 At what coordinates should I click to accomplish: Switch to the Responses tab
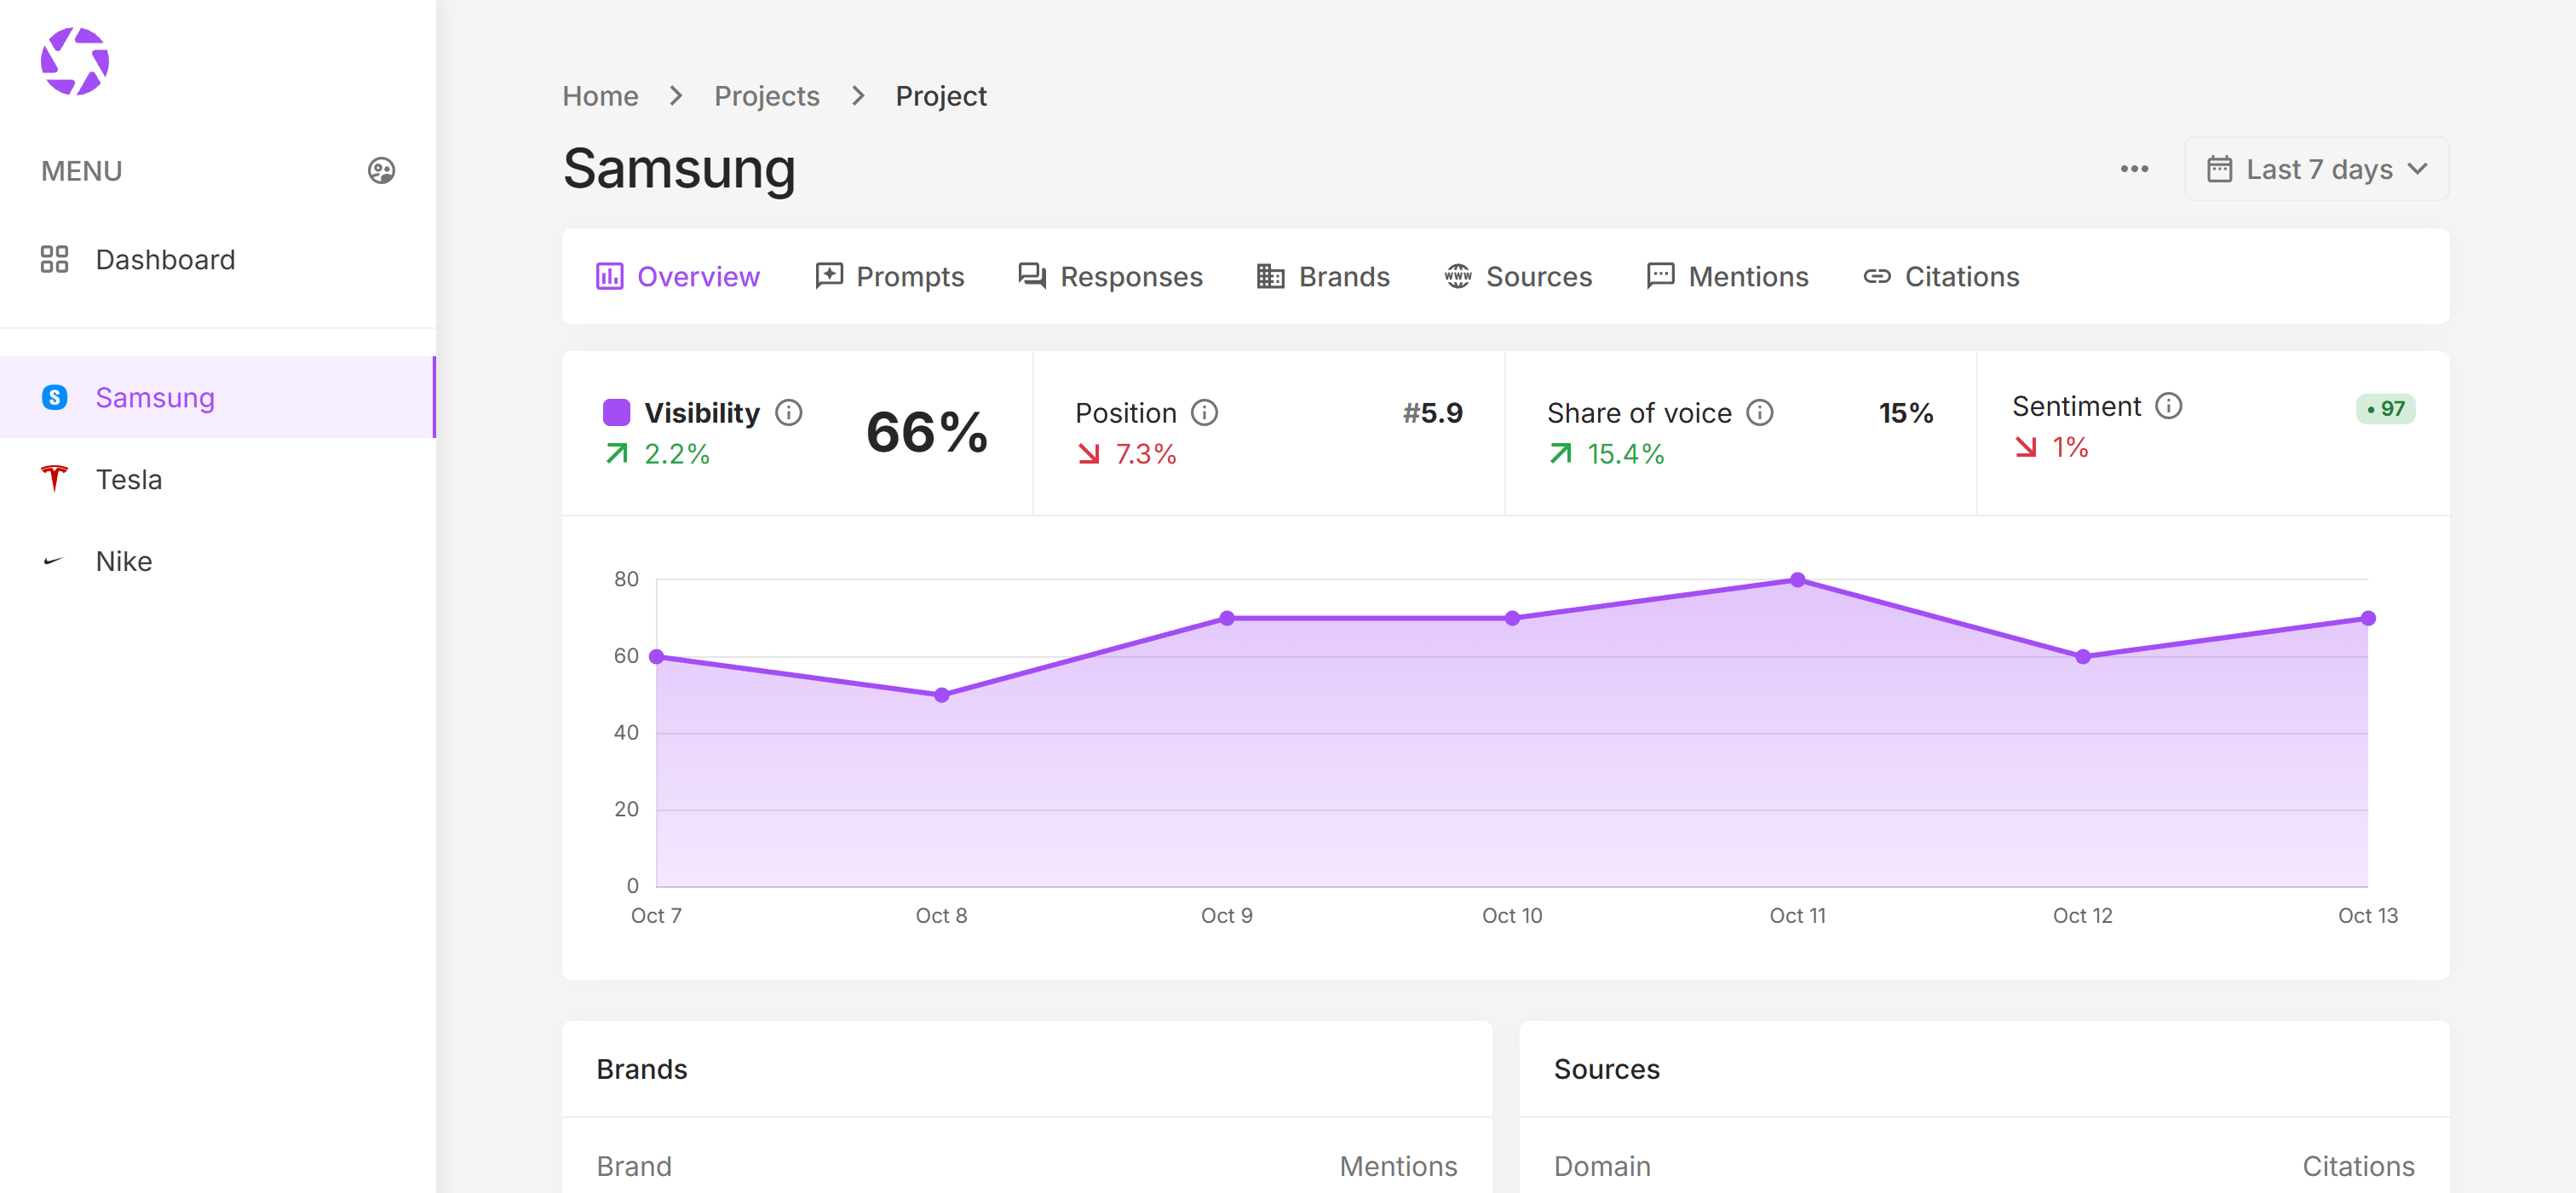[1110, 276]
